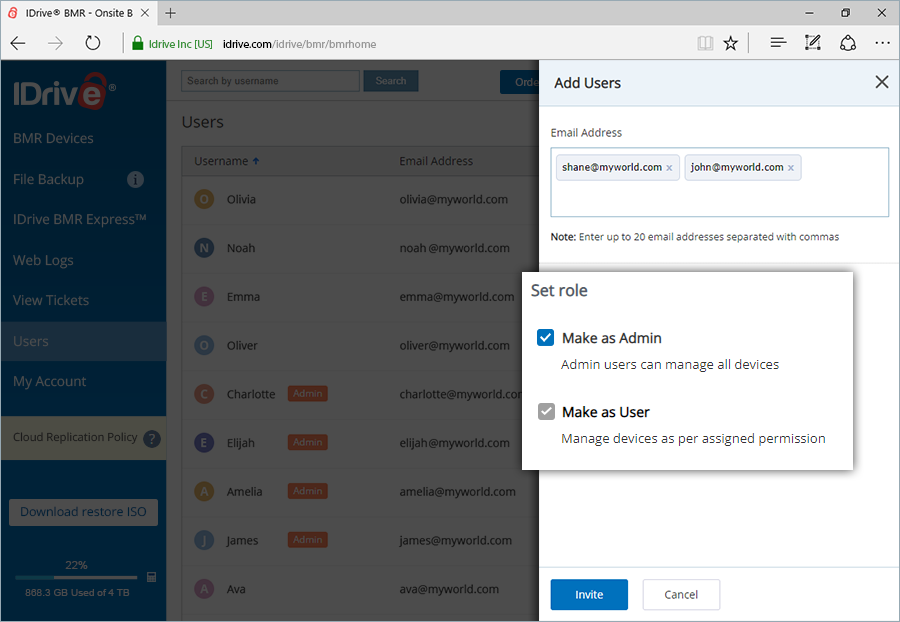This screenshot has height=622, width=900.
Task: Open the Make a Web Note tool
Action: click(x=812, y=43)
